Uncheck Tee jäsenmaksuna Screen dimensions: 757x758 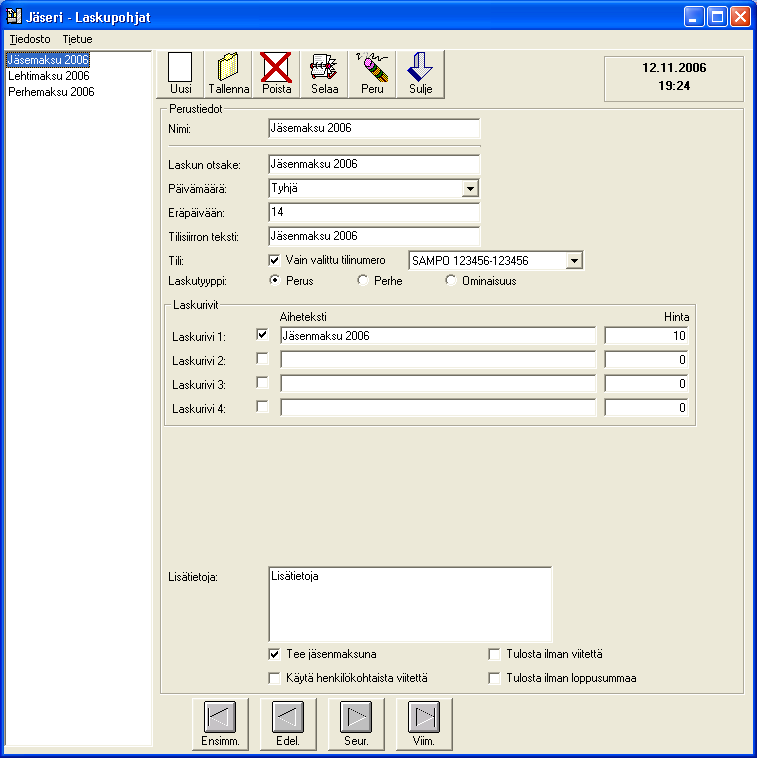pyautogui.click(x=274, y=655)
